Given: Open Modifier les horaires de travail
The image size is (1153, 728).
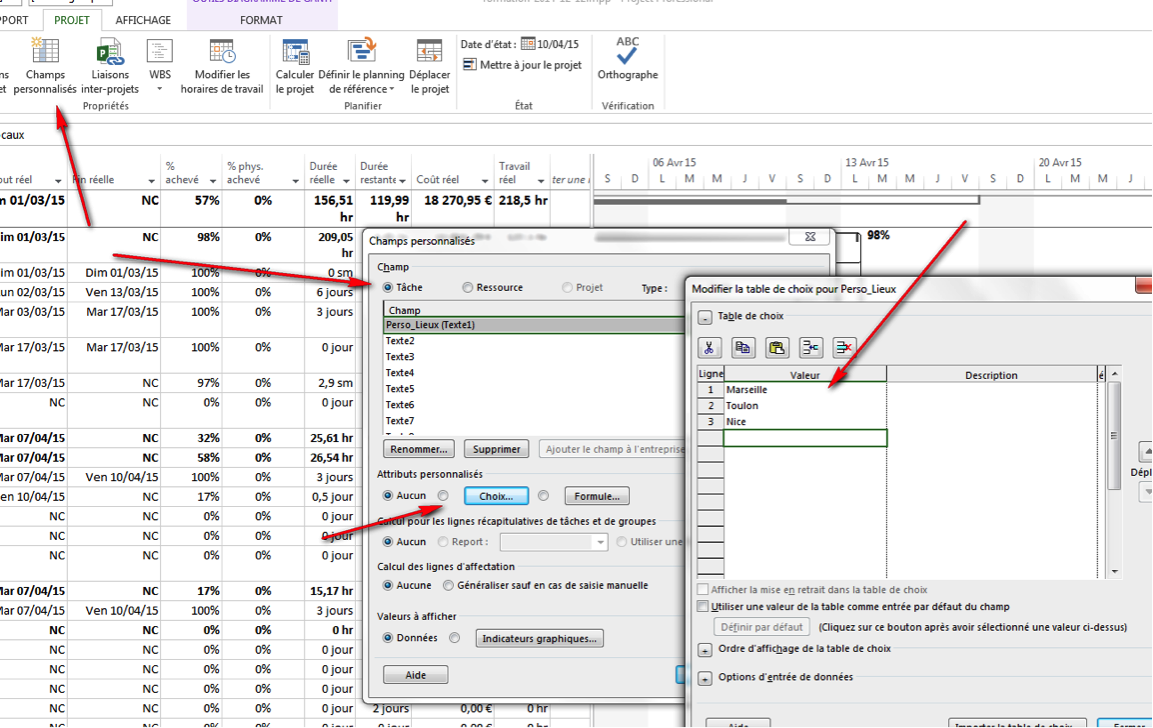Looking at the screenshot, I should click(x=221, y=66).
